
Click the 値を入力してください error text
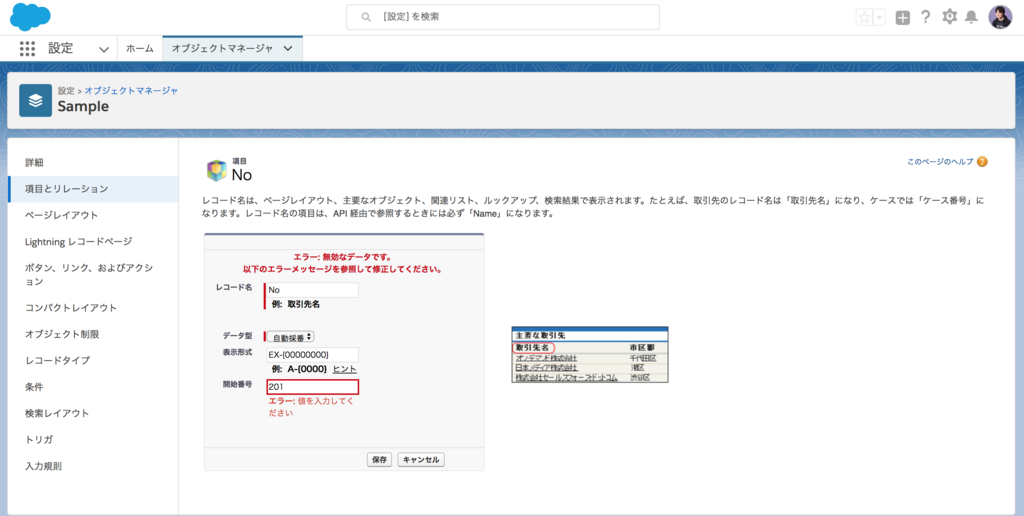[311, 407]
